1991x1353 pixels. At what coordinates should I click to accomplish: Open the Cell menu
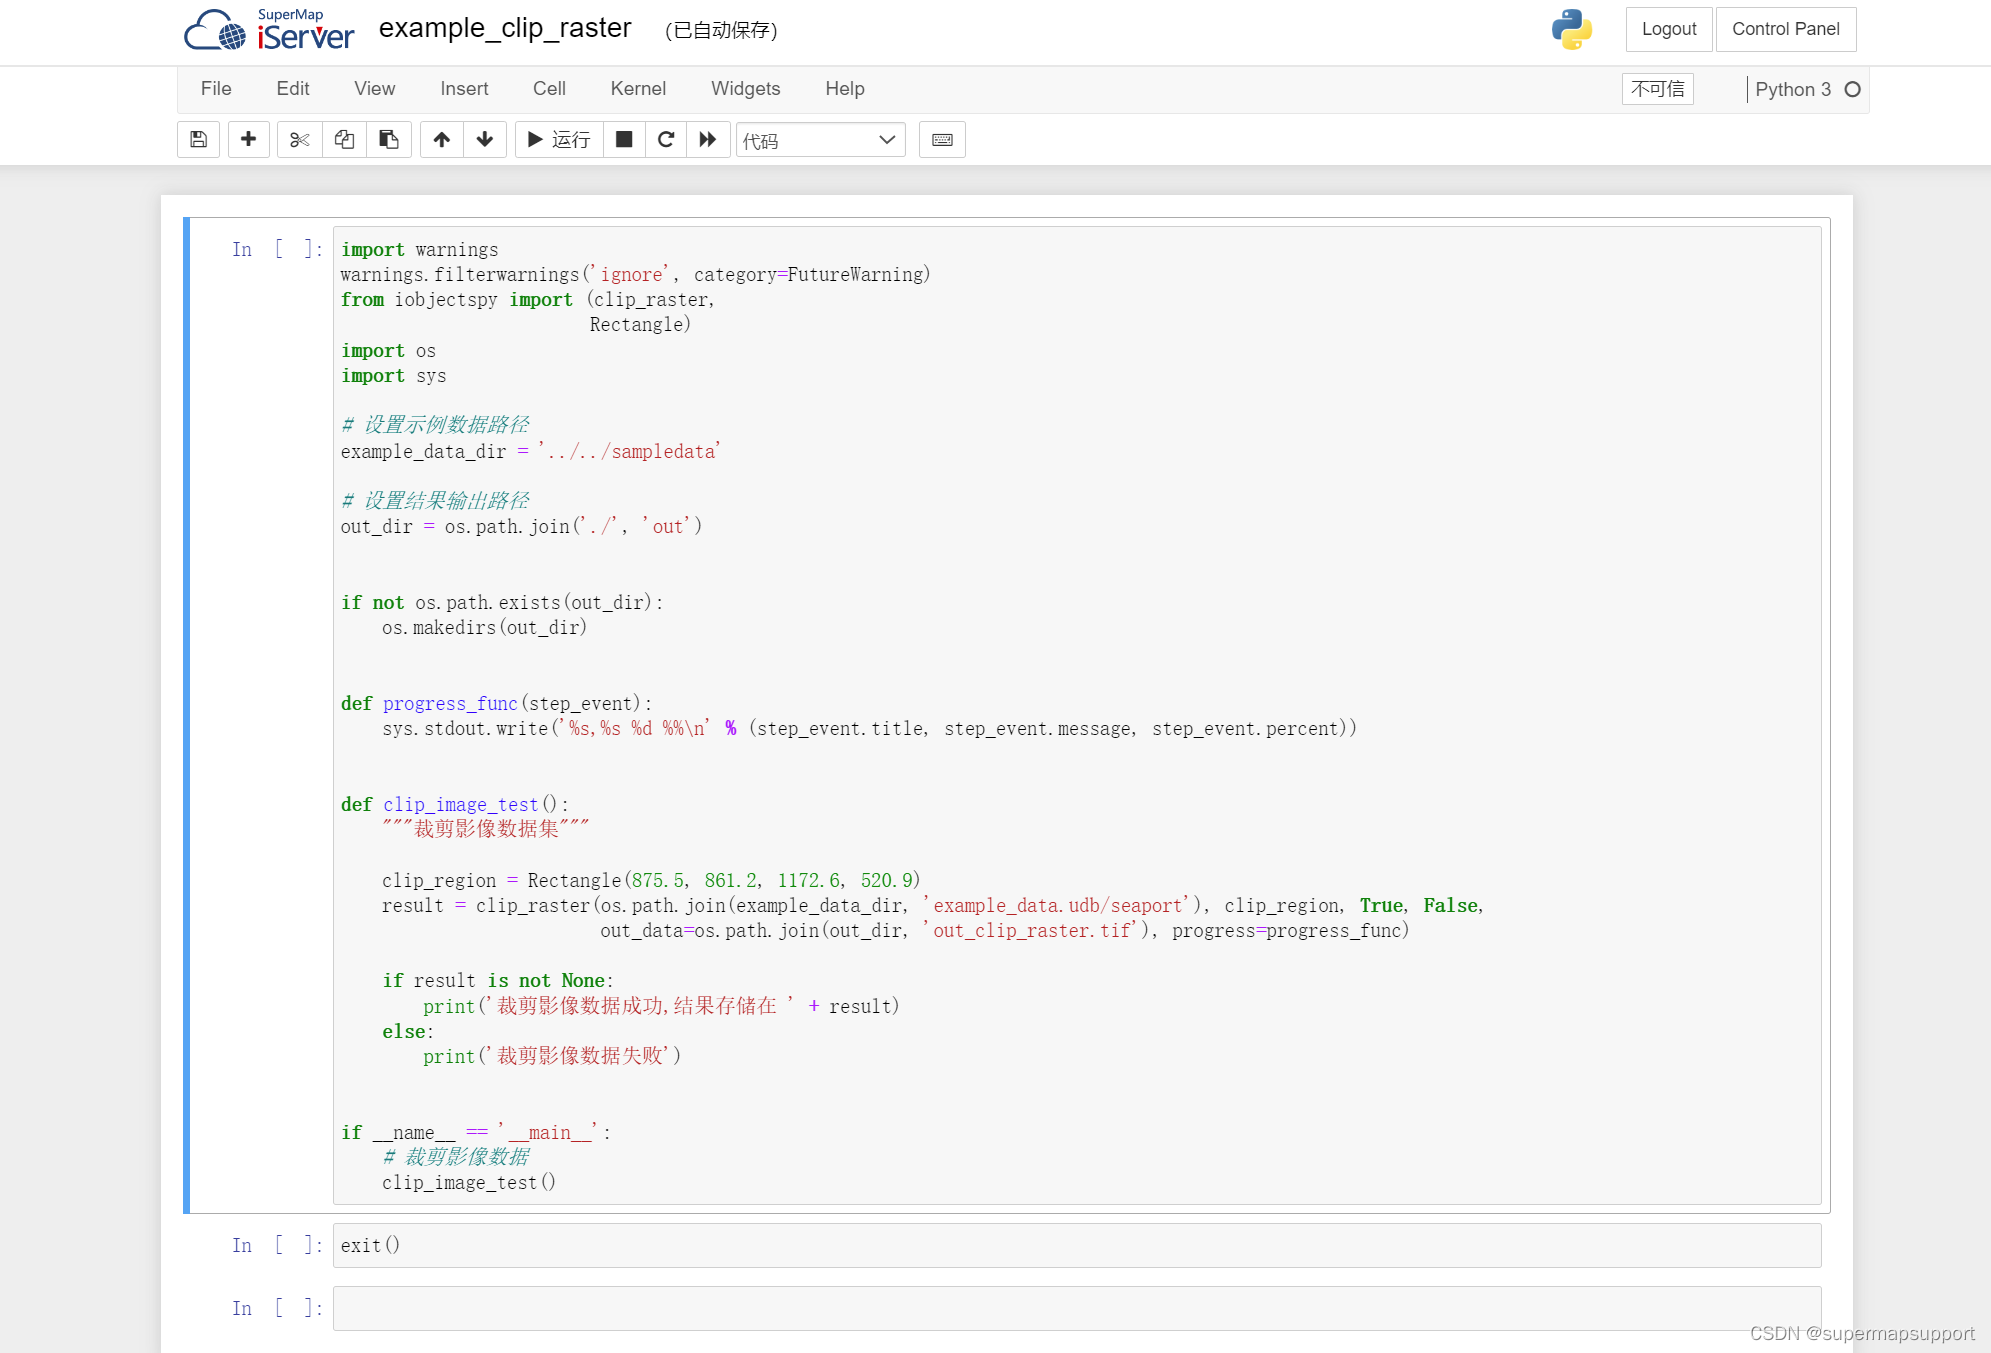click(x=550, y=89)
